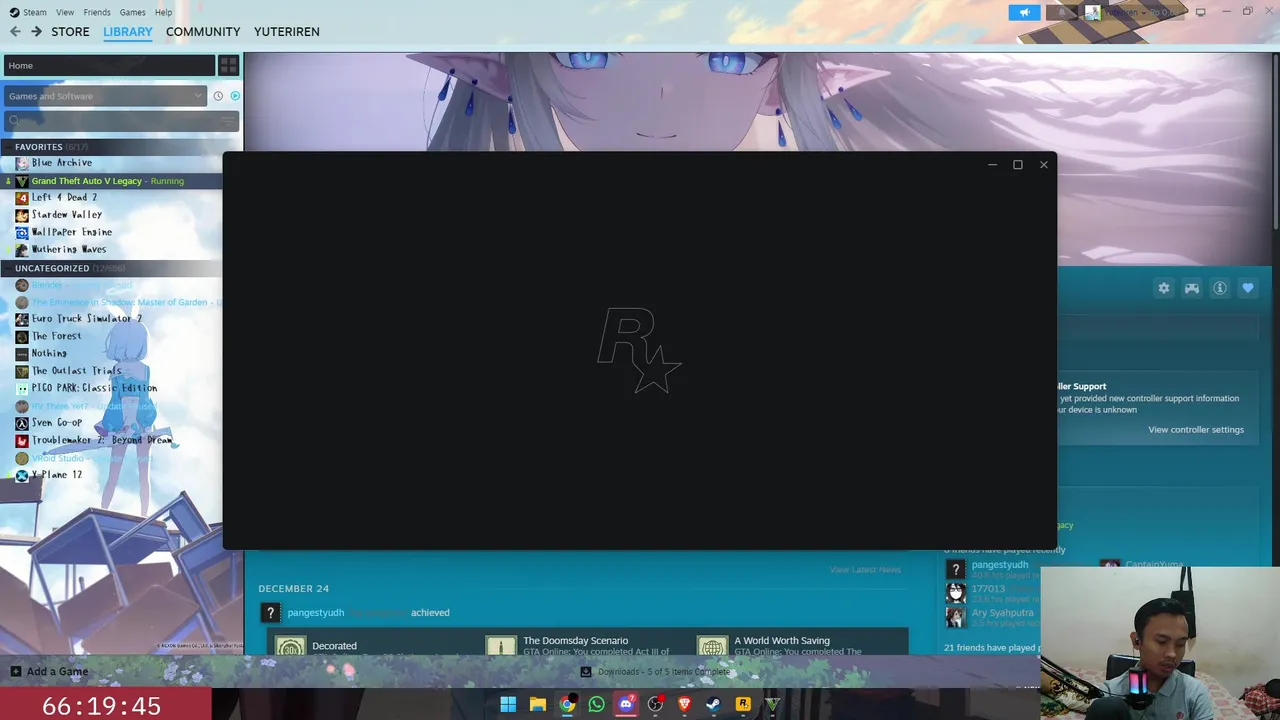
Task: Open game settings gear icon
Action: tap(1164, 288)
